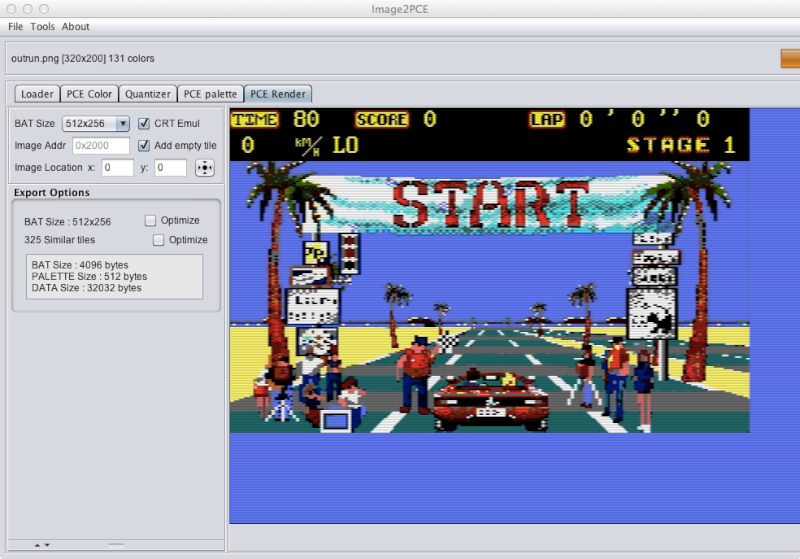
Task: Click the Image Addr field
Action: click(x=101, y=145)
